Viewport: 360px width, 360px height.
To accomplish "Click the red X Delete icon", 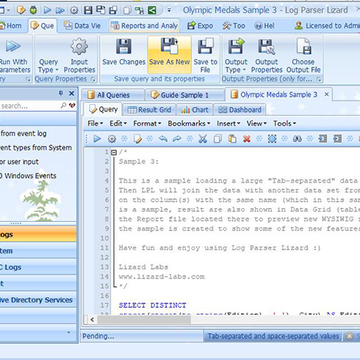I will [247, 139].
